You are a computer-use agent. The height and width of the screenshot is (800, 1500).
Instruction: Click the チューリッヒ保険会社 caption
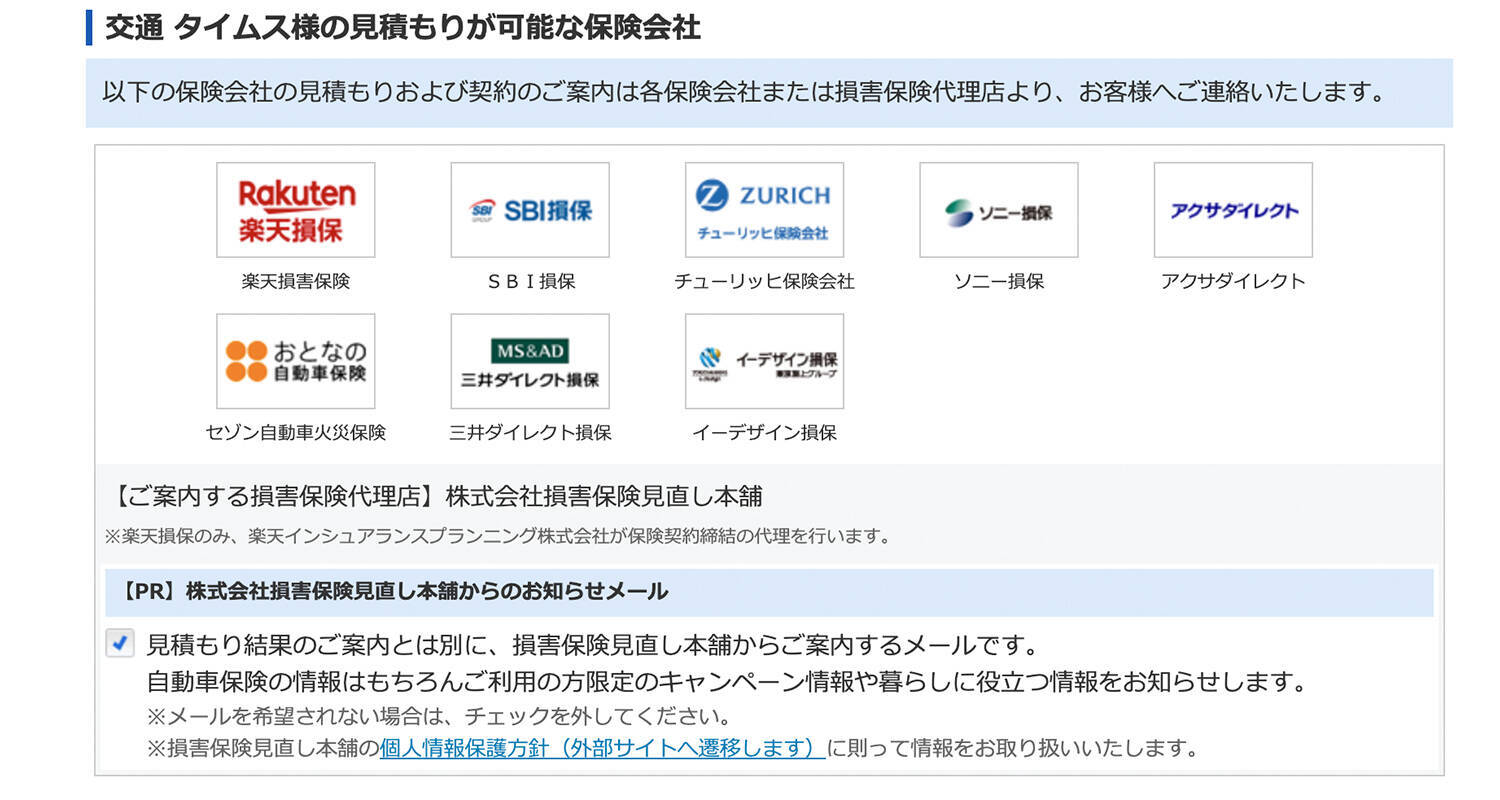tap(764, 282)
